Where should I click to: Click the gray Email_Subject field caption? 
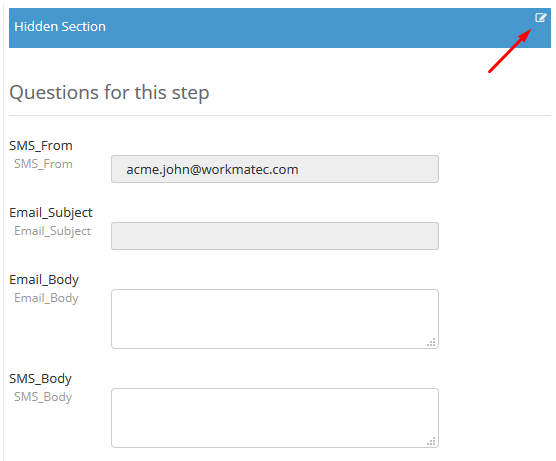[x=52, y=231]
